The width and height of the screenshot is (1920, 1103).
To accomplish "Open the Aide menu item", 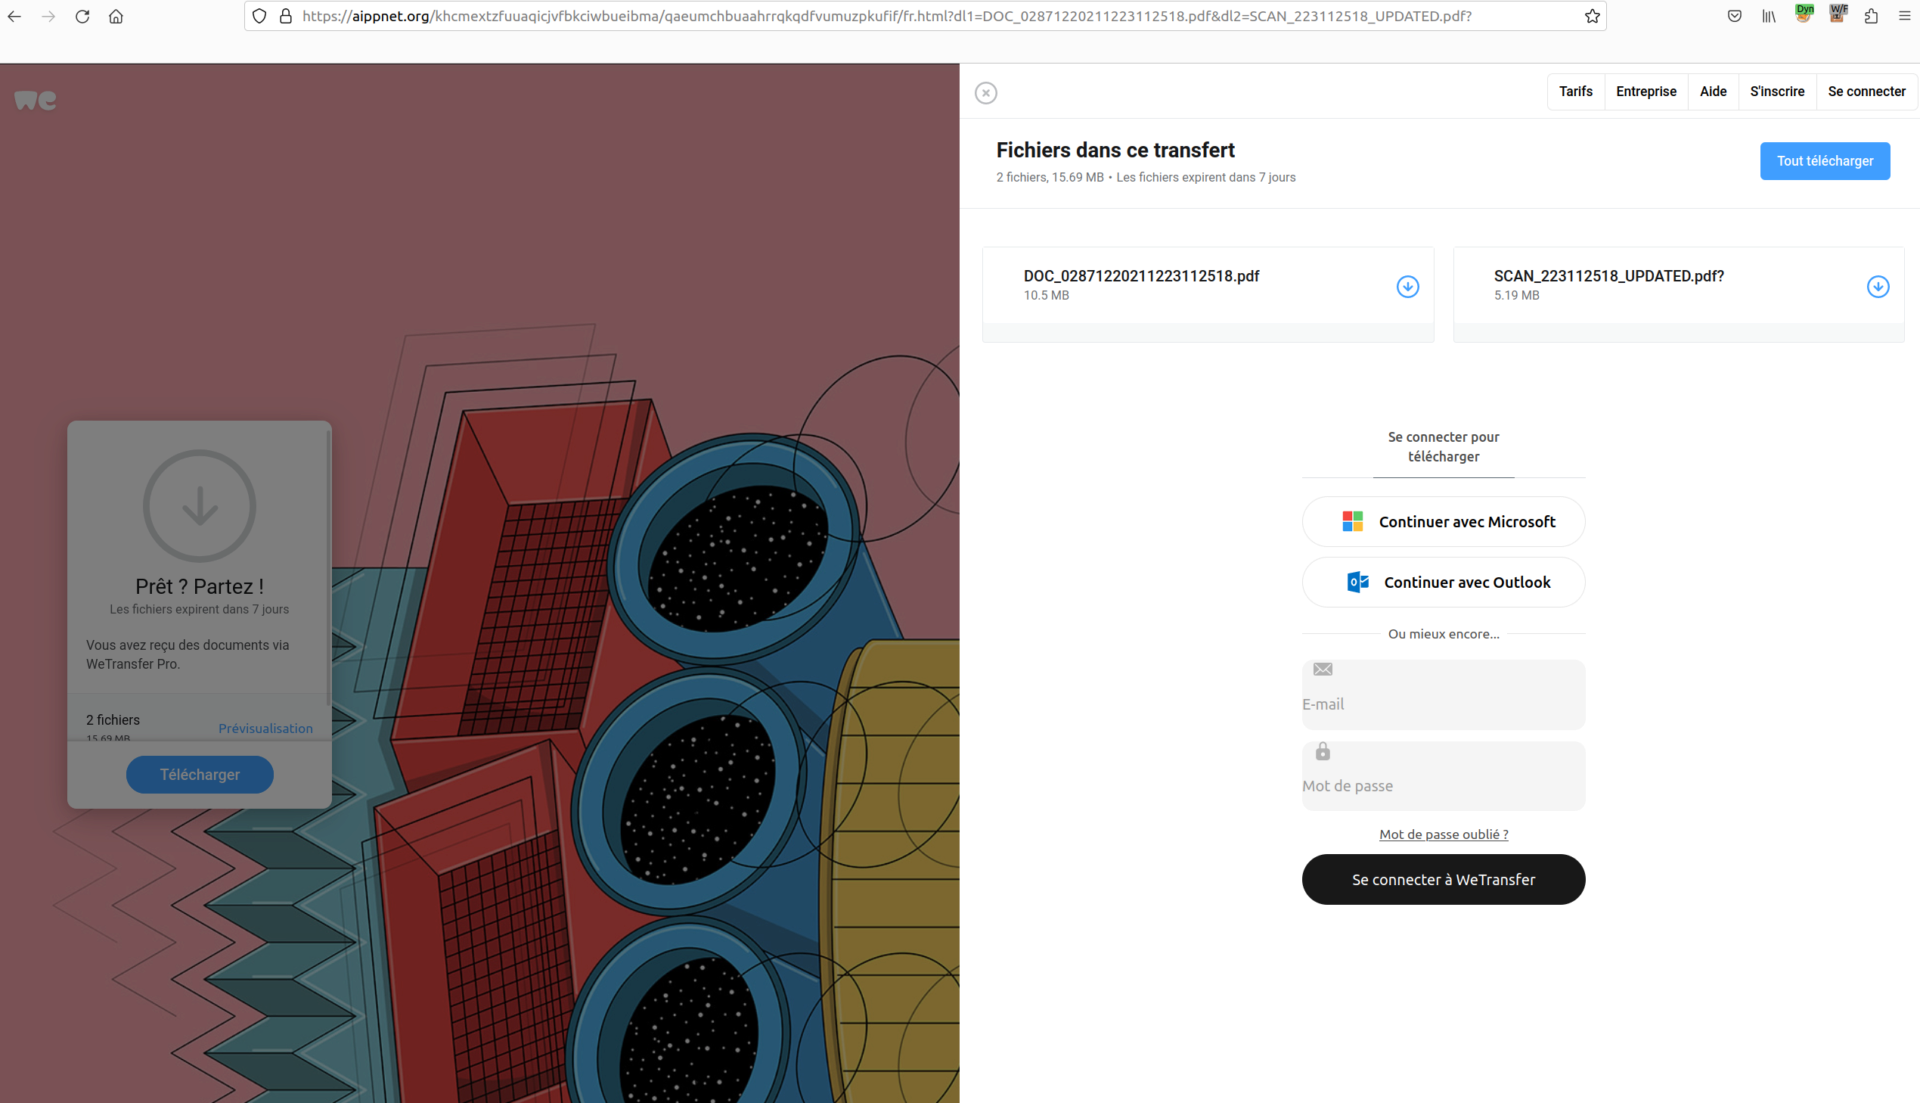I will click(x=1713, y=91).
